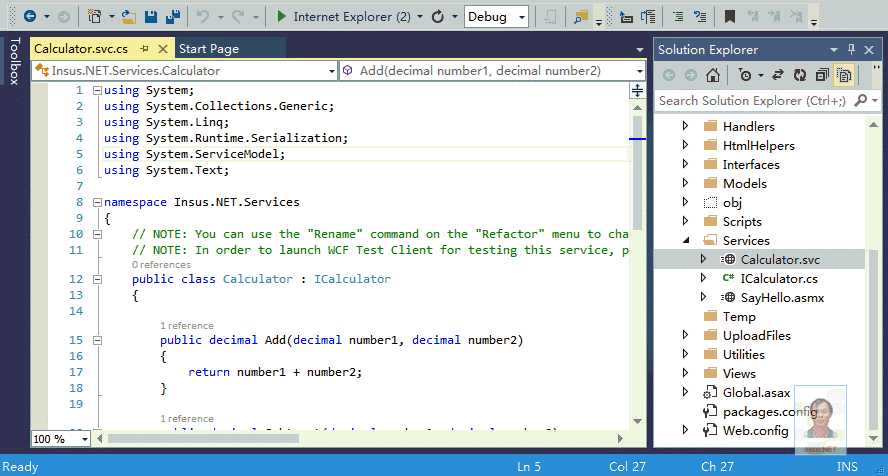Screen dimensions: 888x476
Task: Click Sync with Active Document icon
Action: 778,75
